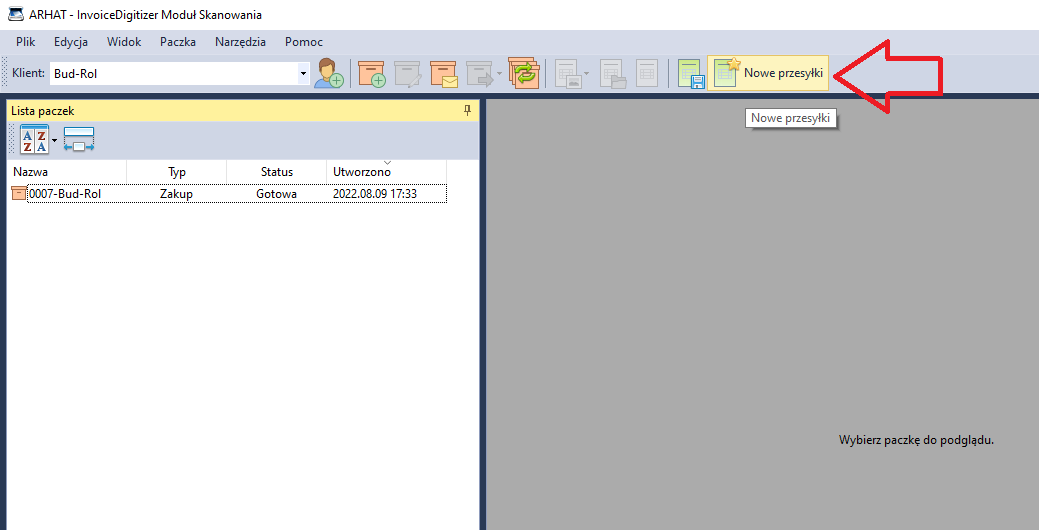Open the Narzędzia menu

coord(240,42)
